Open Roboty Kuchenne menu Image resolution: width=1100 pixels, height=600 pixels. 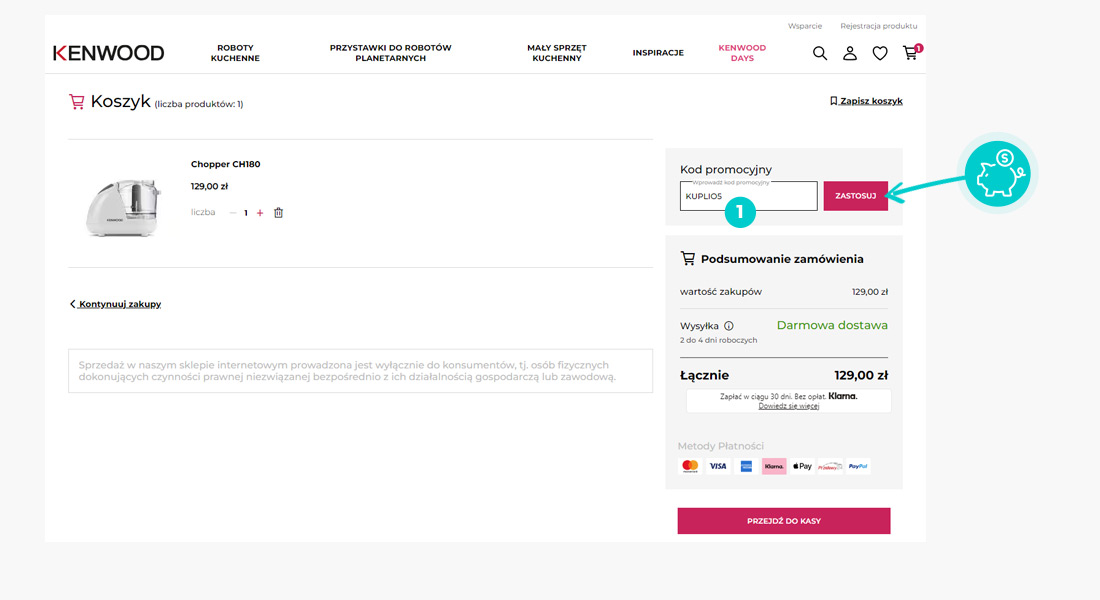235,53
